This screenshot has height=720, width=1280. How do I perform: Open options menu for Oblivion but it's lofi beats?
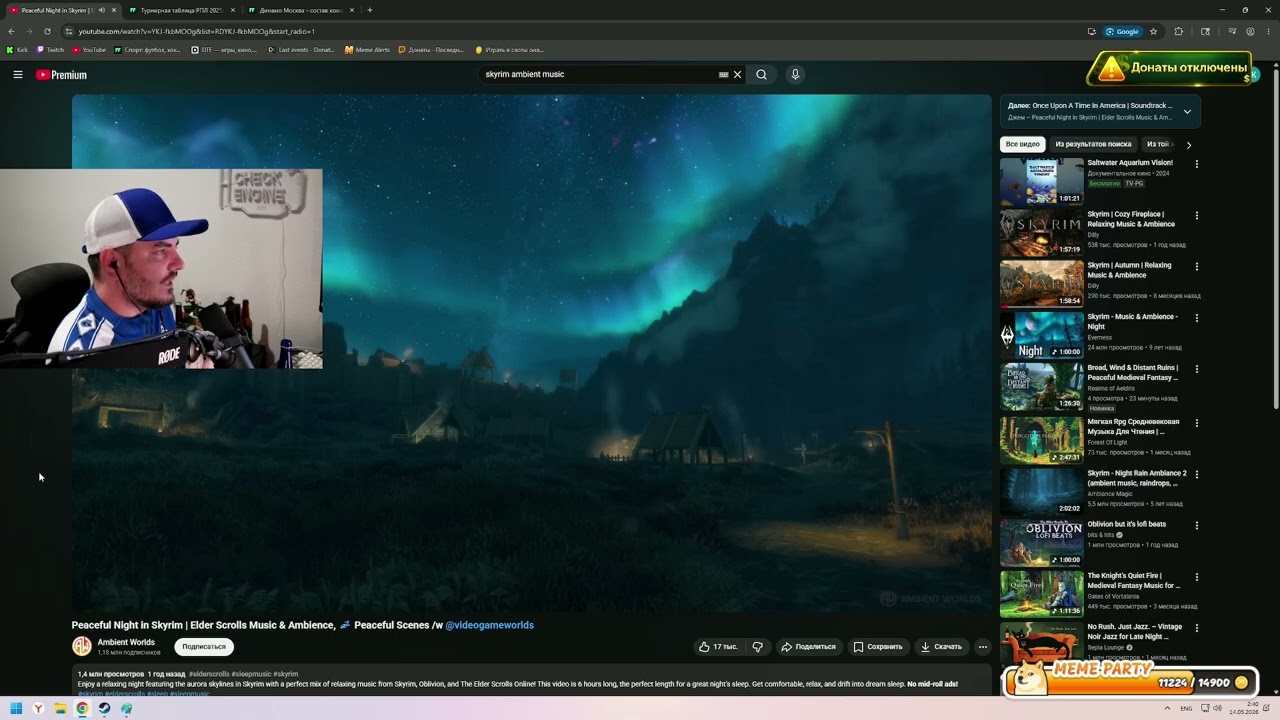point(1196,525)
